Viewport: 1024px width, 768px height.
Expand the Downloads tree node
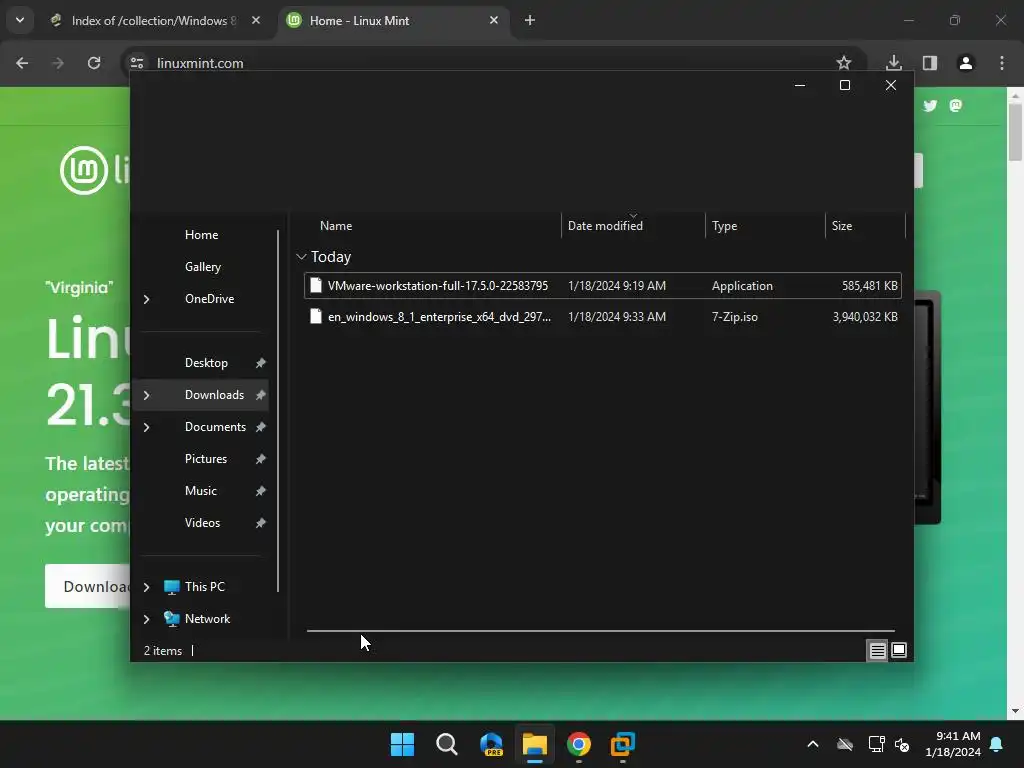pos(146,395)
